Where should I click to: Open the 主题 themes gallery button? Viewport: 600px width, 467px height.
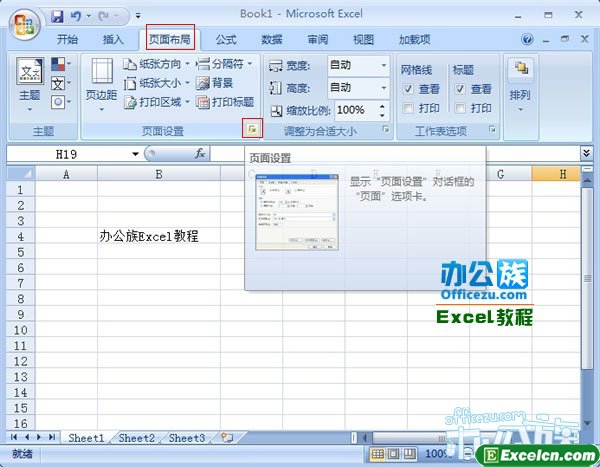(29, 85)
